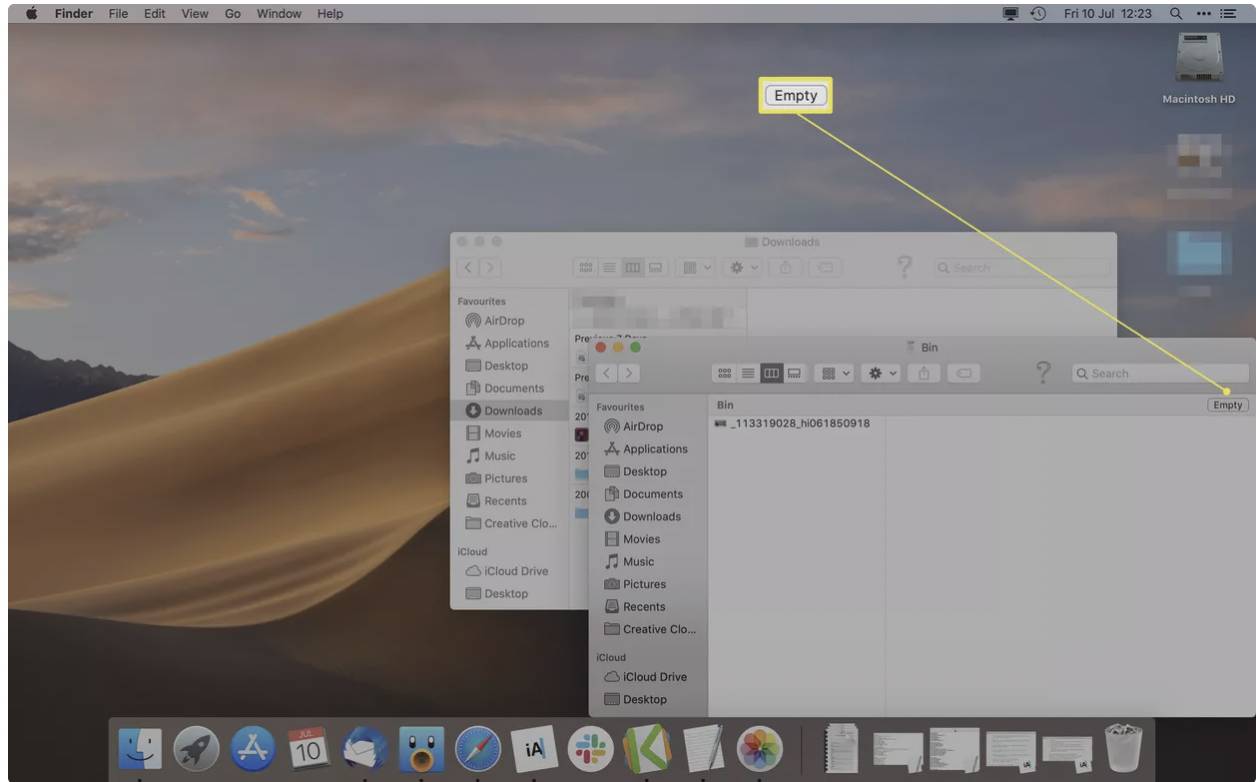1256x782 pixels.
Task: Open the Action gear dropdown in Bin window
Action: (x=885, y=373)
